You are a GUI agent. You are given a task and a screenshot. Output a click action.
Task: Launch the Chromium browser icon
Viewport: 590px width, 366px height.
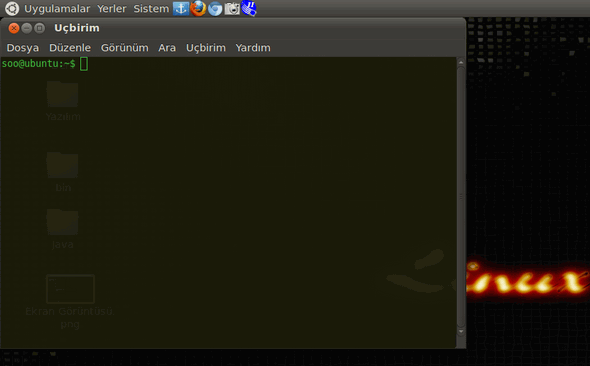215,9
